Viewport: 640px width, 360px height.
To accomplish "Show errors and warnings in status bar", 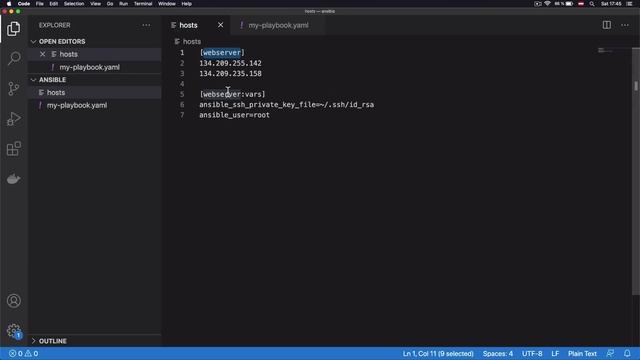I will coord(24,353).
